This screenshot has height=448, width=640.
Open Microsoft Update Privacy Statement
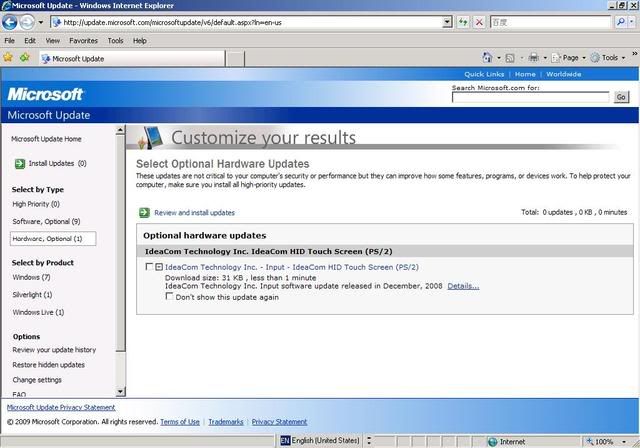61,407
